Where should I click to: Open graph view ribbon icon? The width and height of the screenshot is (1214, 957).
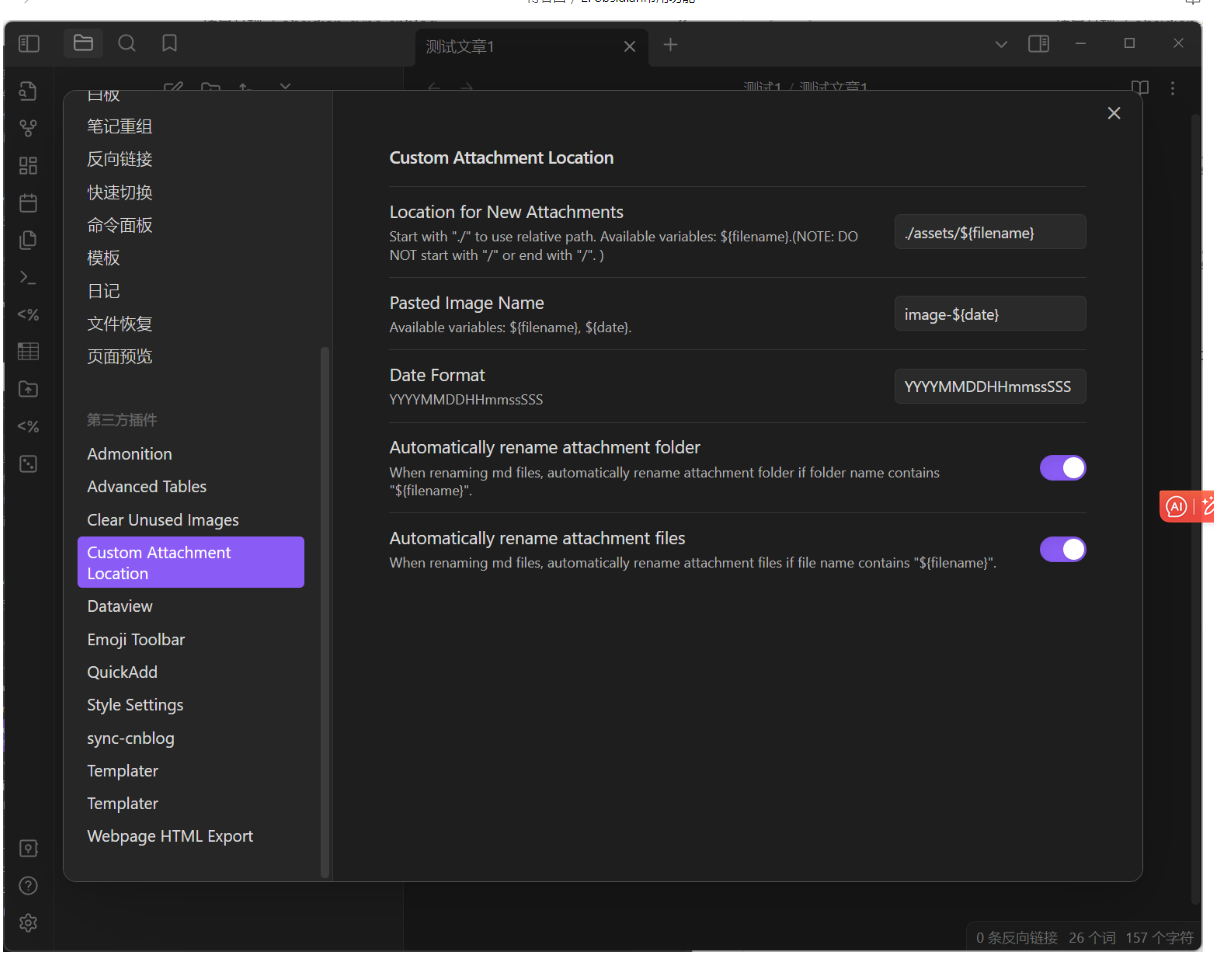(x=28, y=128)
